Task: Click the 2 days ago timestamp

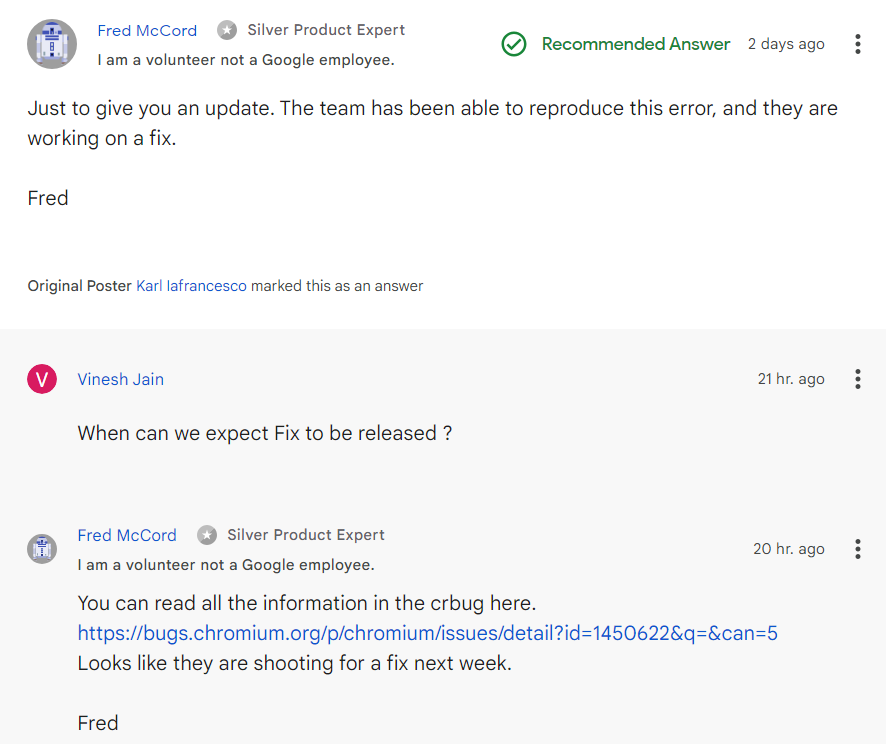Action: click(x=786, y=44)
